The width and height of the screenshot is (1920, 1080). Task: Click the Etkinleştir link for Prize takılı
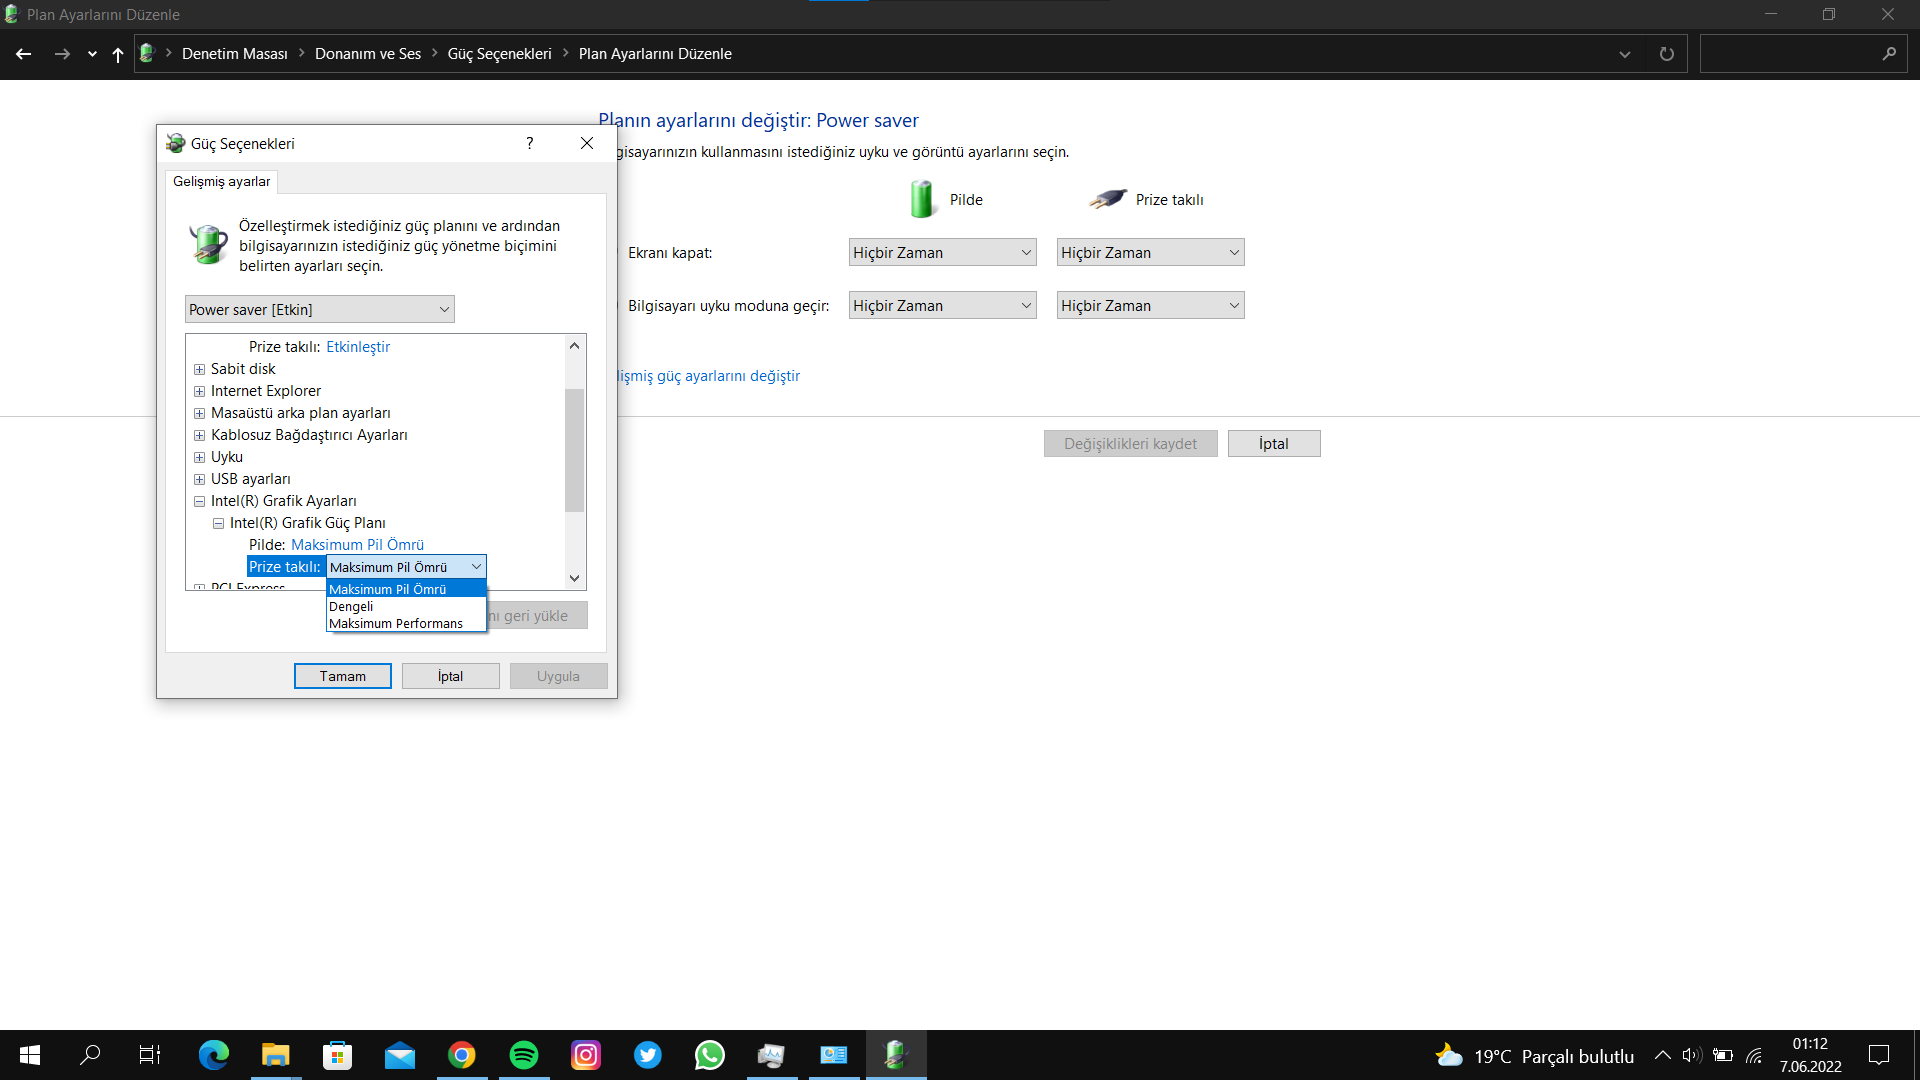tap(358, 347)
